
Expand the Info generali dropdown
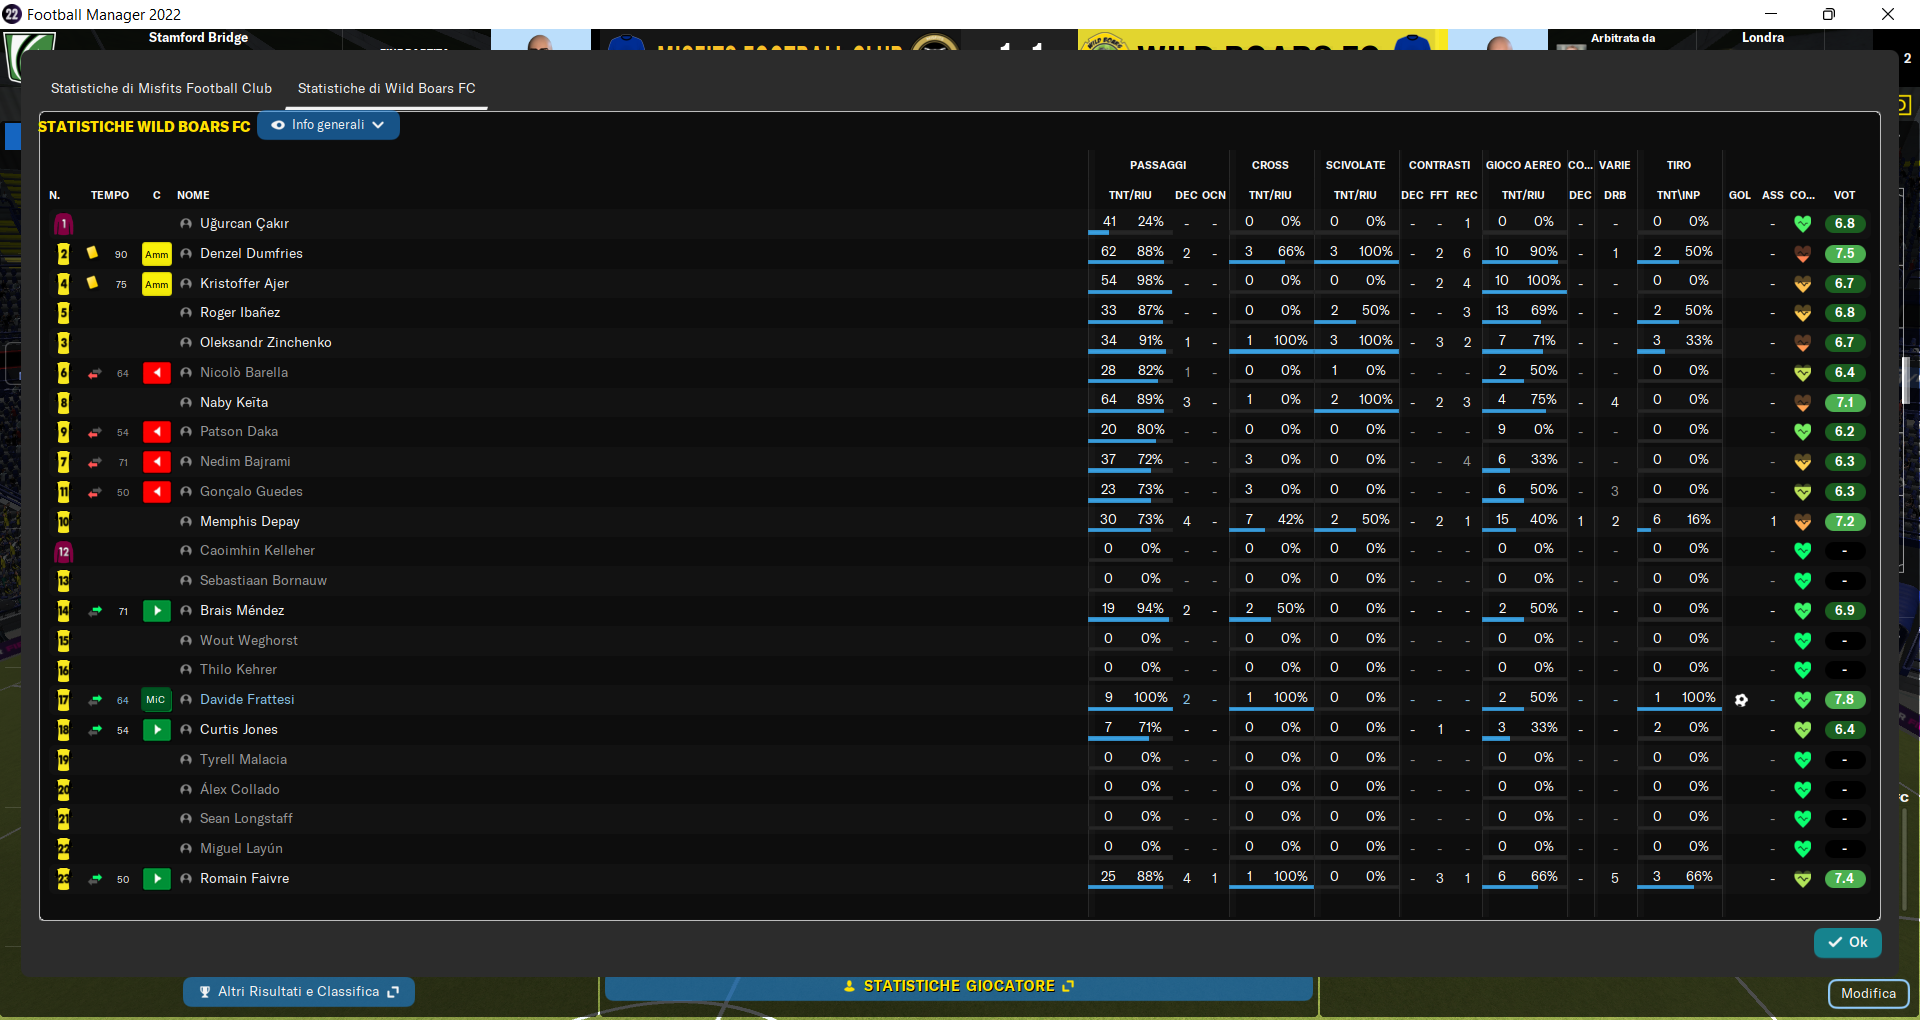coord(328,125)
